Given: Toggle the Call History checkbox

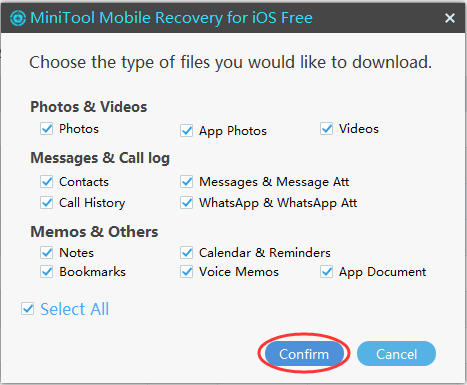Looking at the screenshot, I should (47, 202).
